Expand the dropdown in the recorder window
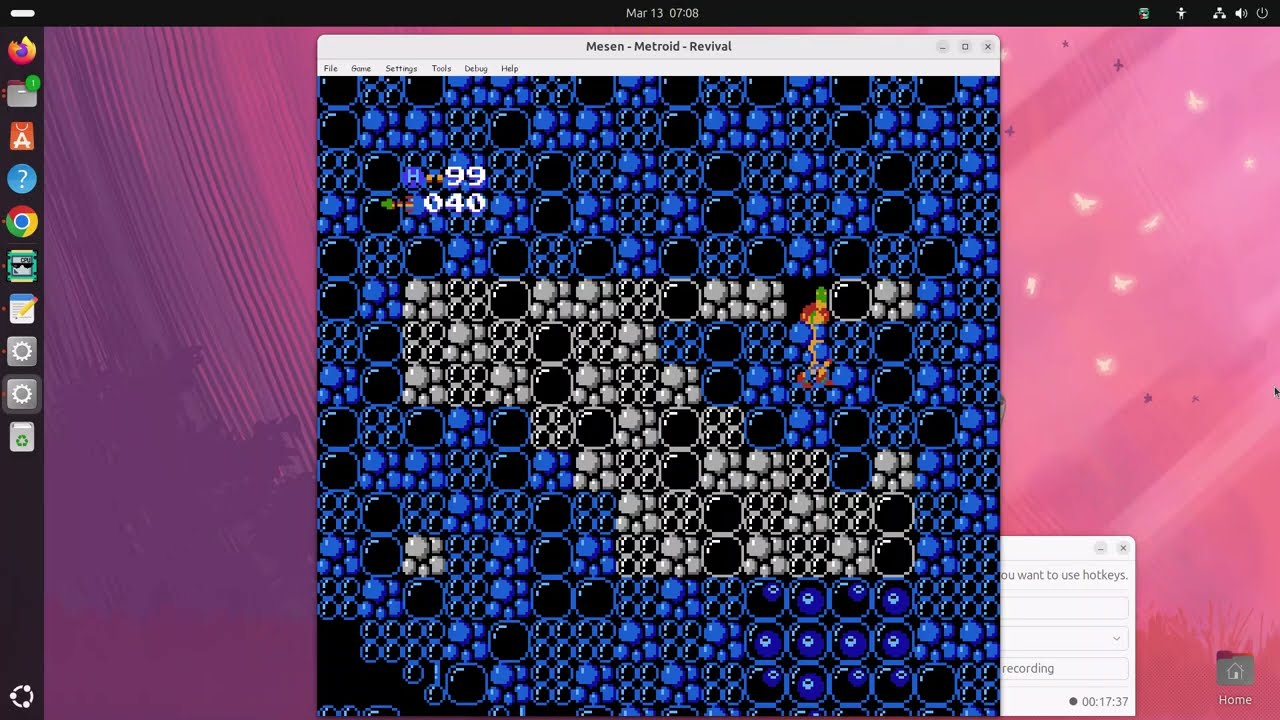This screenshot has height=720, width=1280. click(1117, 638)
